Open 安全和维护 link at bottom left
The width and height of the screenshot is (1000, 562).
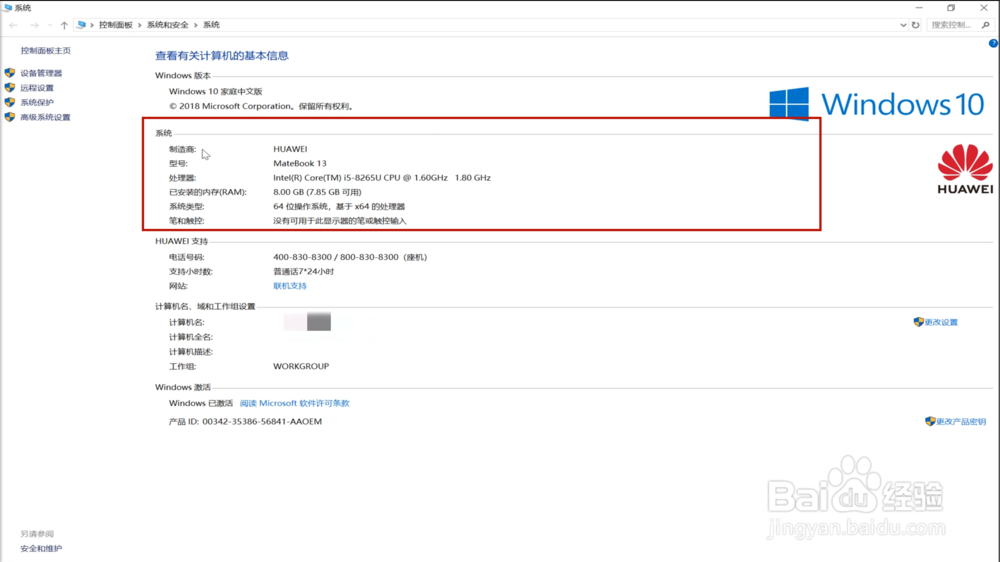(x=41, y=549)
